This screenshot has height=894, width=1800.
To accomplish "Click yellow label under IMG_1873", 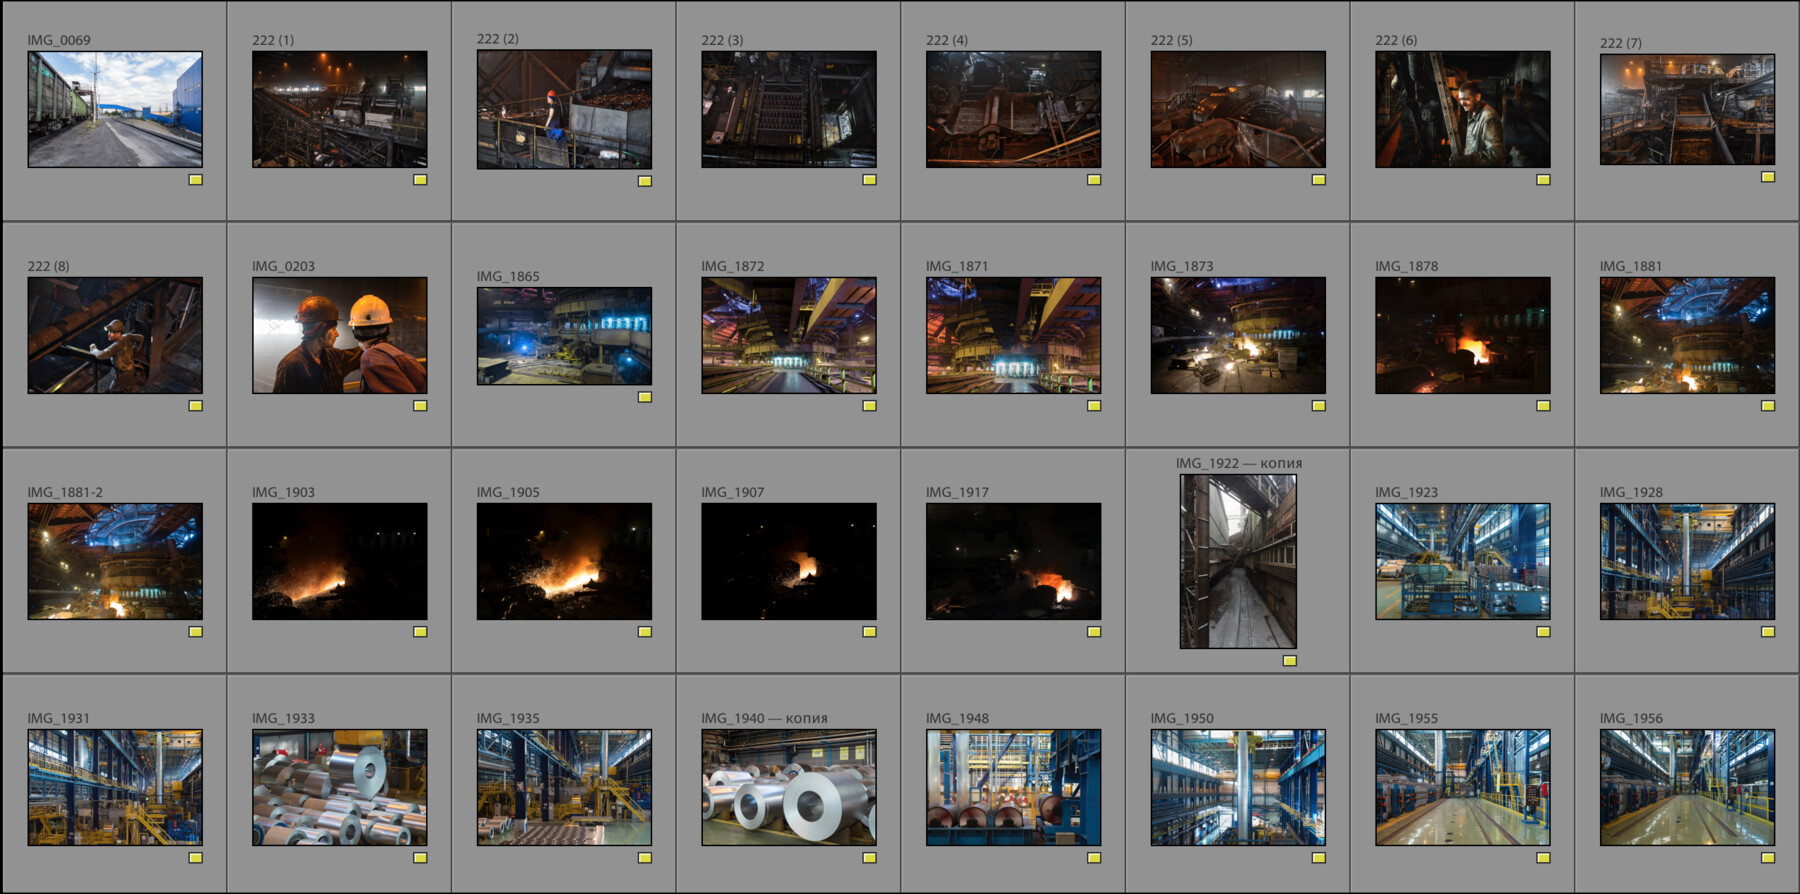I will (x=1319, y=406).
